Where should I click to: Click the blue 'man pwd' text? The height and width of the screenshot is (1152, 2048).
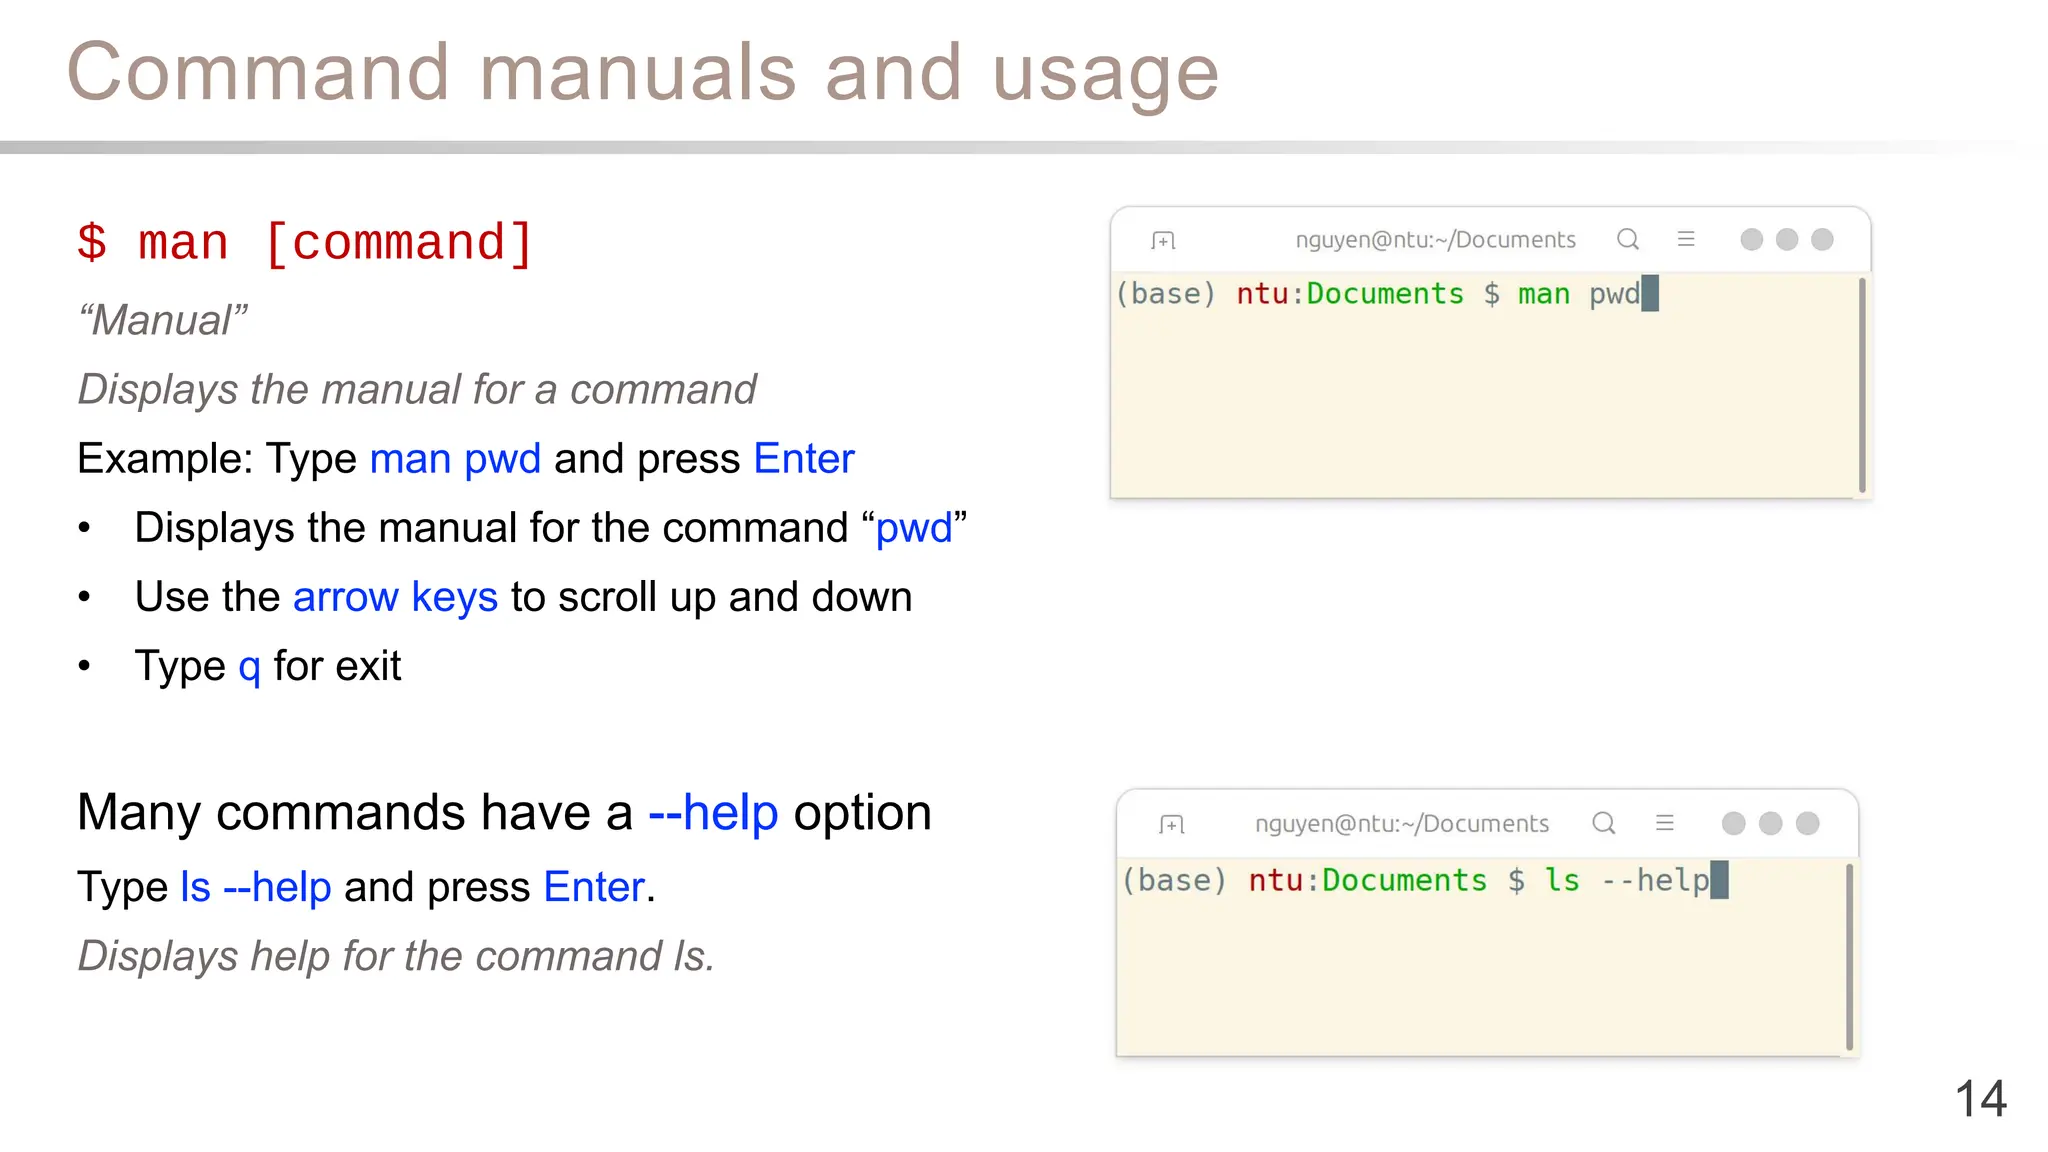pyautogui.click(x=455, y=459)
